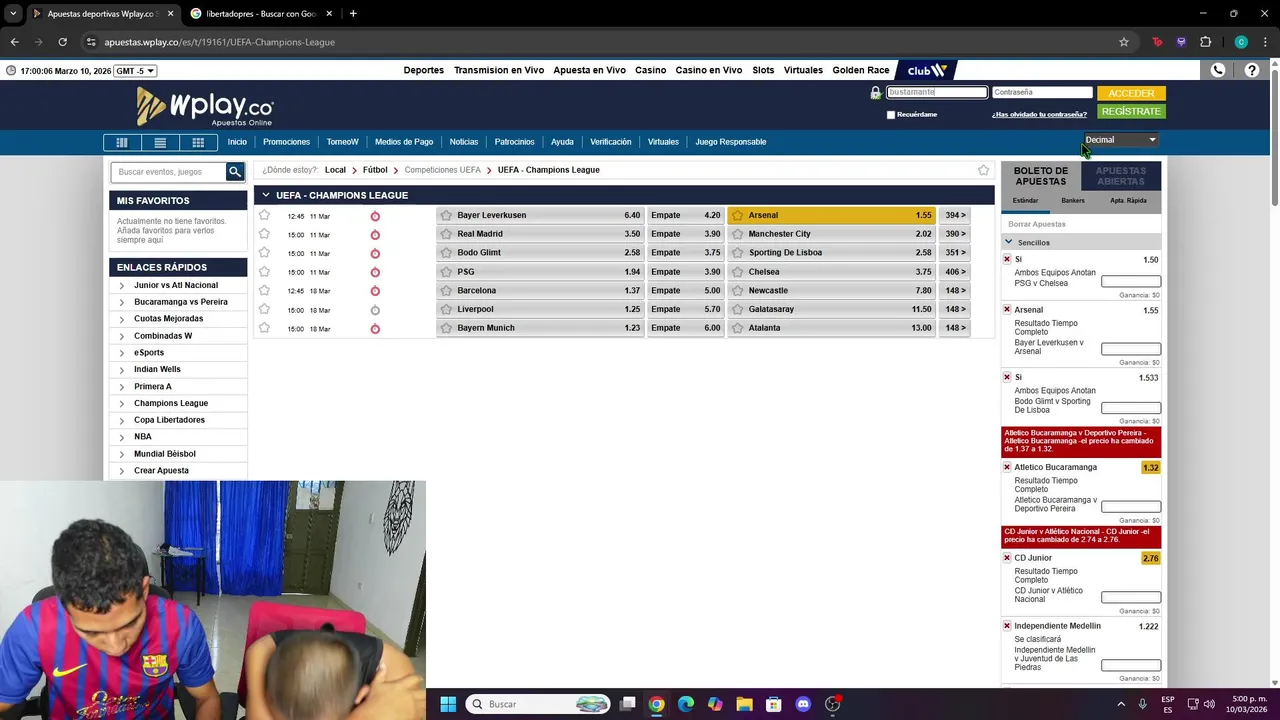The height and width of the screenshot is (720, 1280).
Task: Open Casino in the top menu
Action: 650,70
